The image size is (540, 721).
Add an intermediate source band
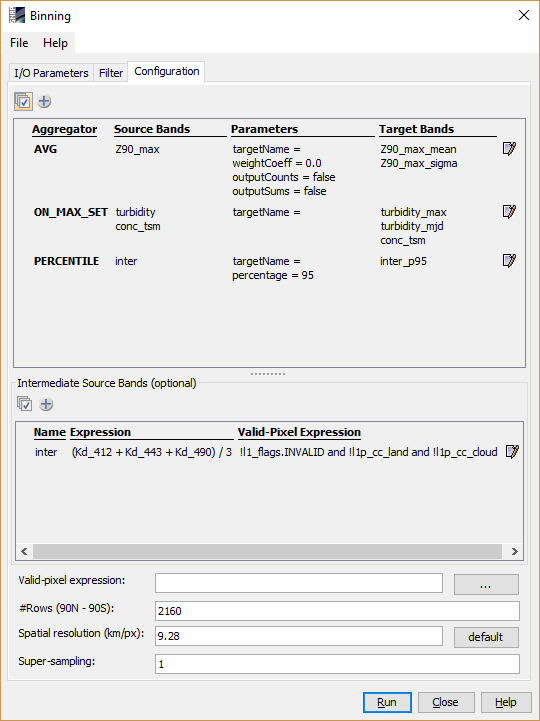[x=46, y=404]
